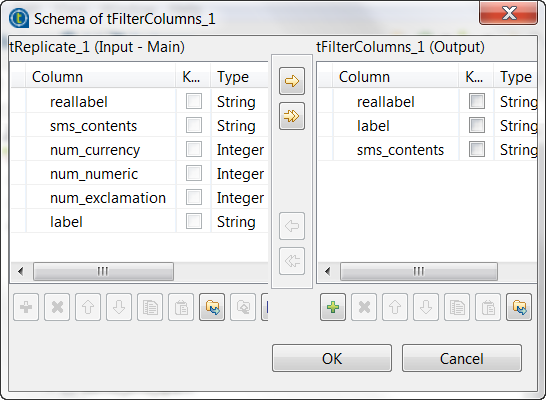This screenshot has width=546, height=400.
Task: Click the String type of input label
Action: (236, 222)
